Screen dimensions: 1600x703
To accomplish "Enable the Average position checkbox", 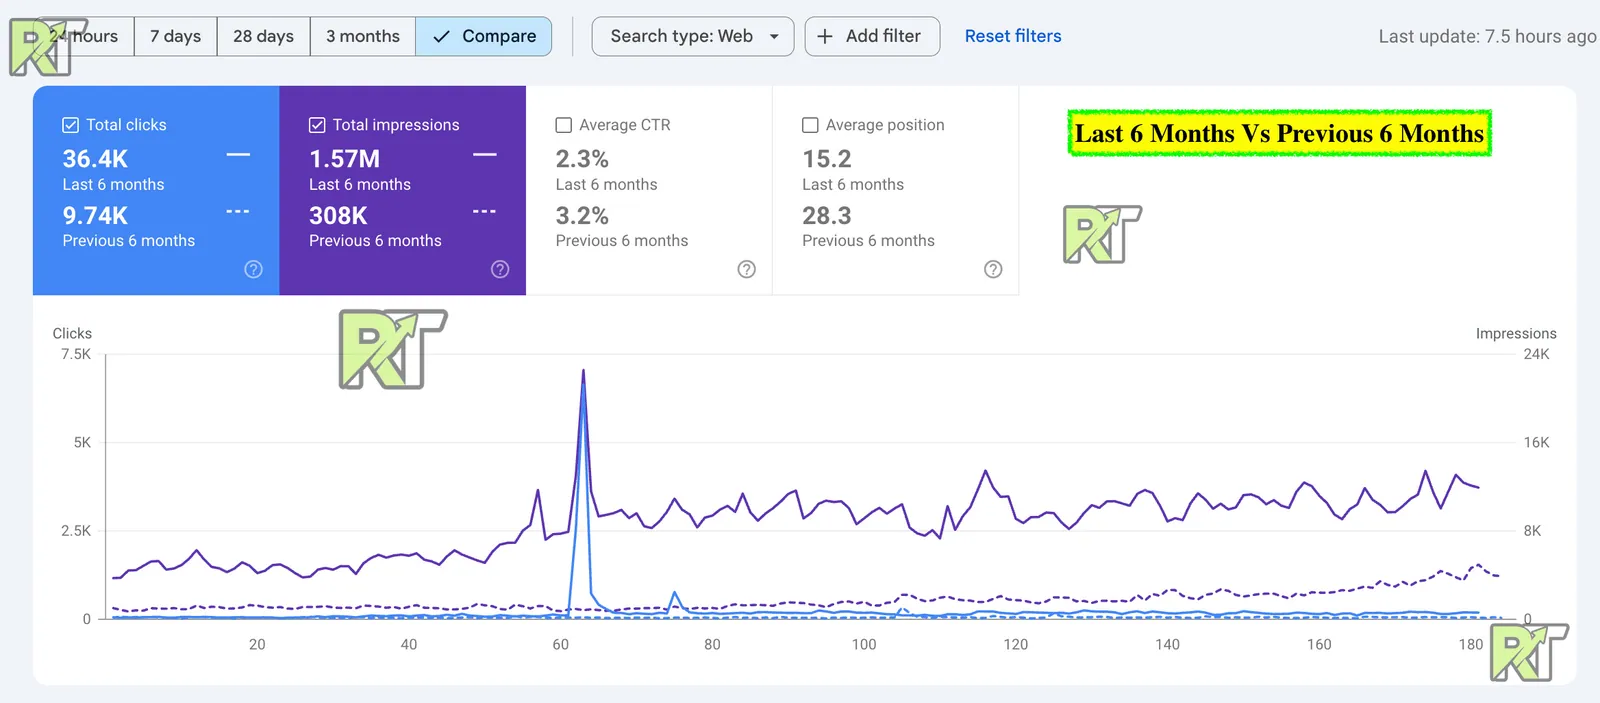I will tap(810, 125).
